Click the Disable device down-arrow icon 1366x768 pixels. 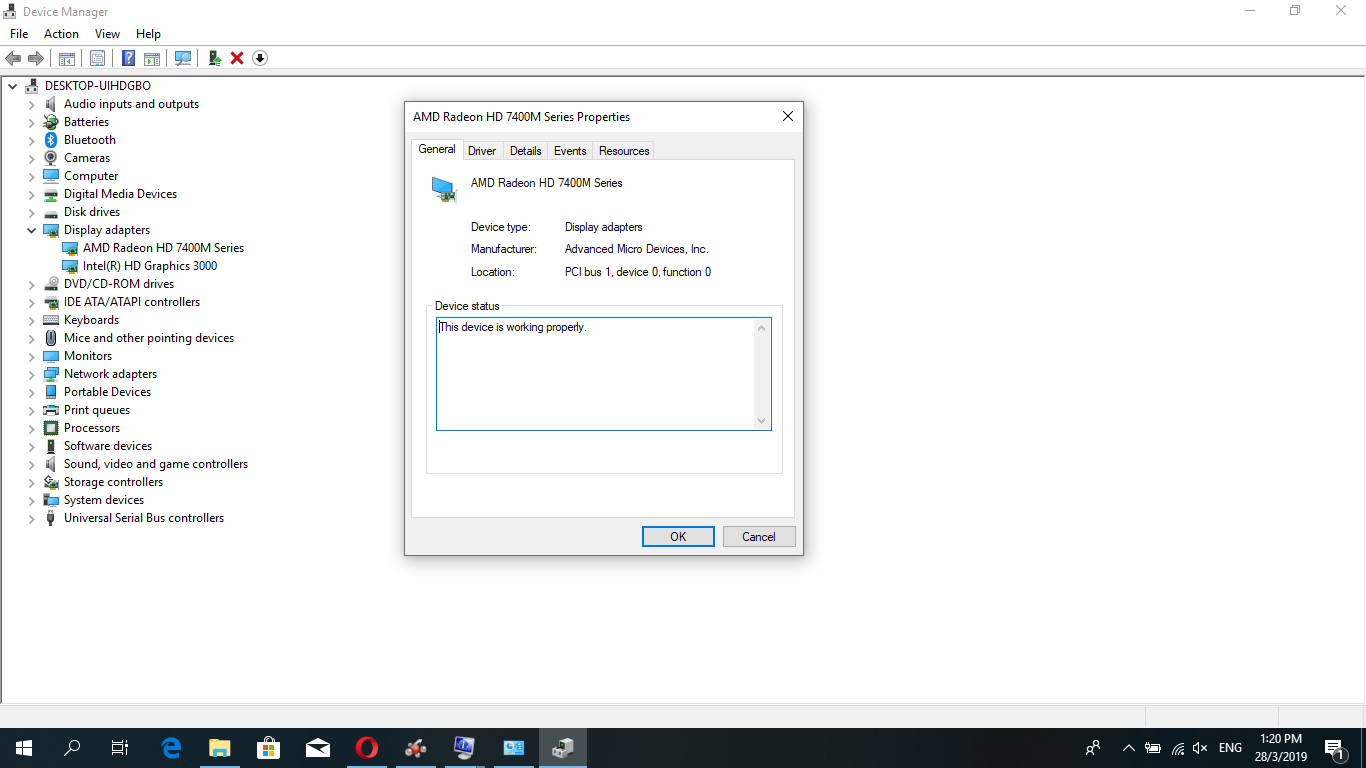coord(260,58)
